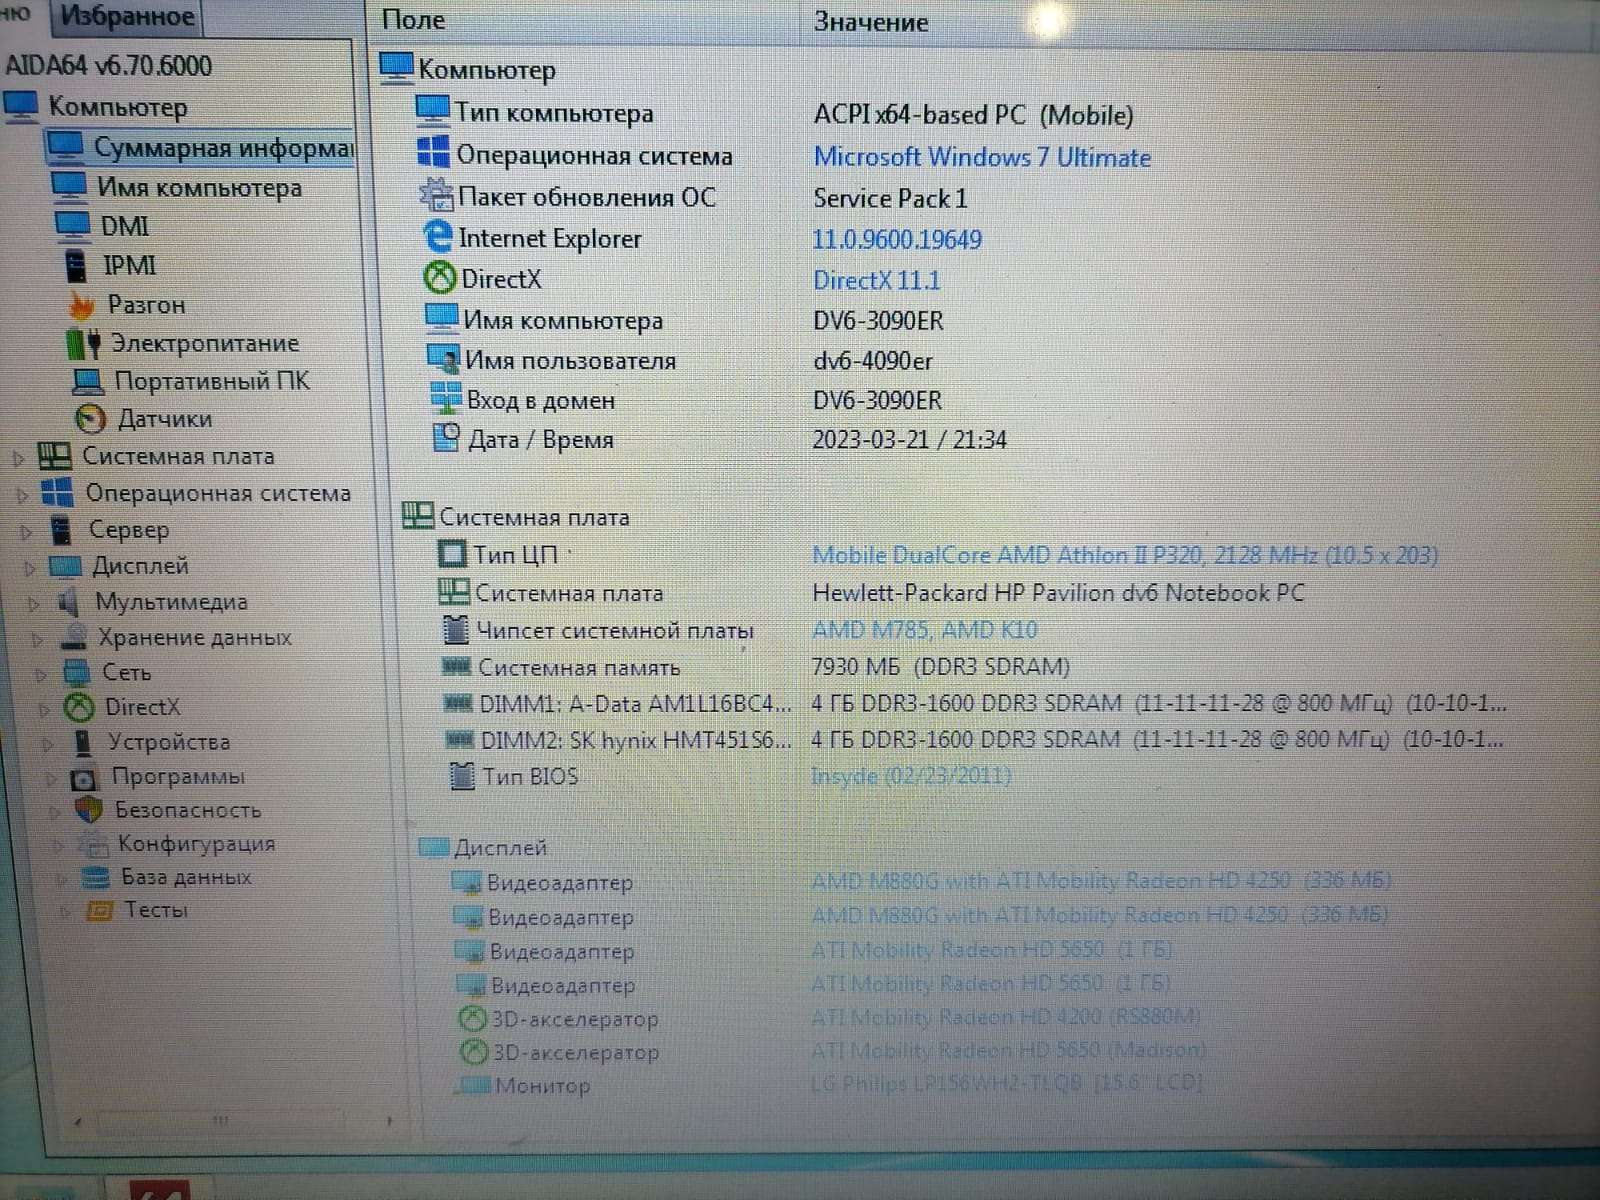Select the Безопасность shield icon
The width and height of the screenshot is (1600, 1200).
89,810
